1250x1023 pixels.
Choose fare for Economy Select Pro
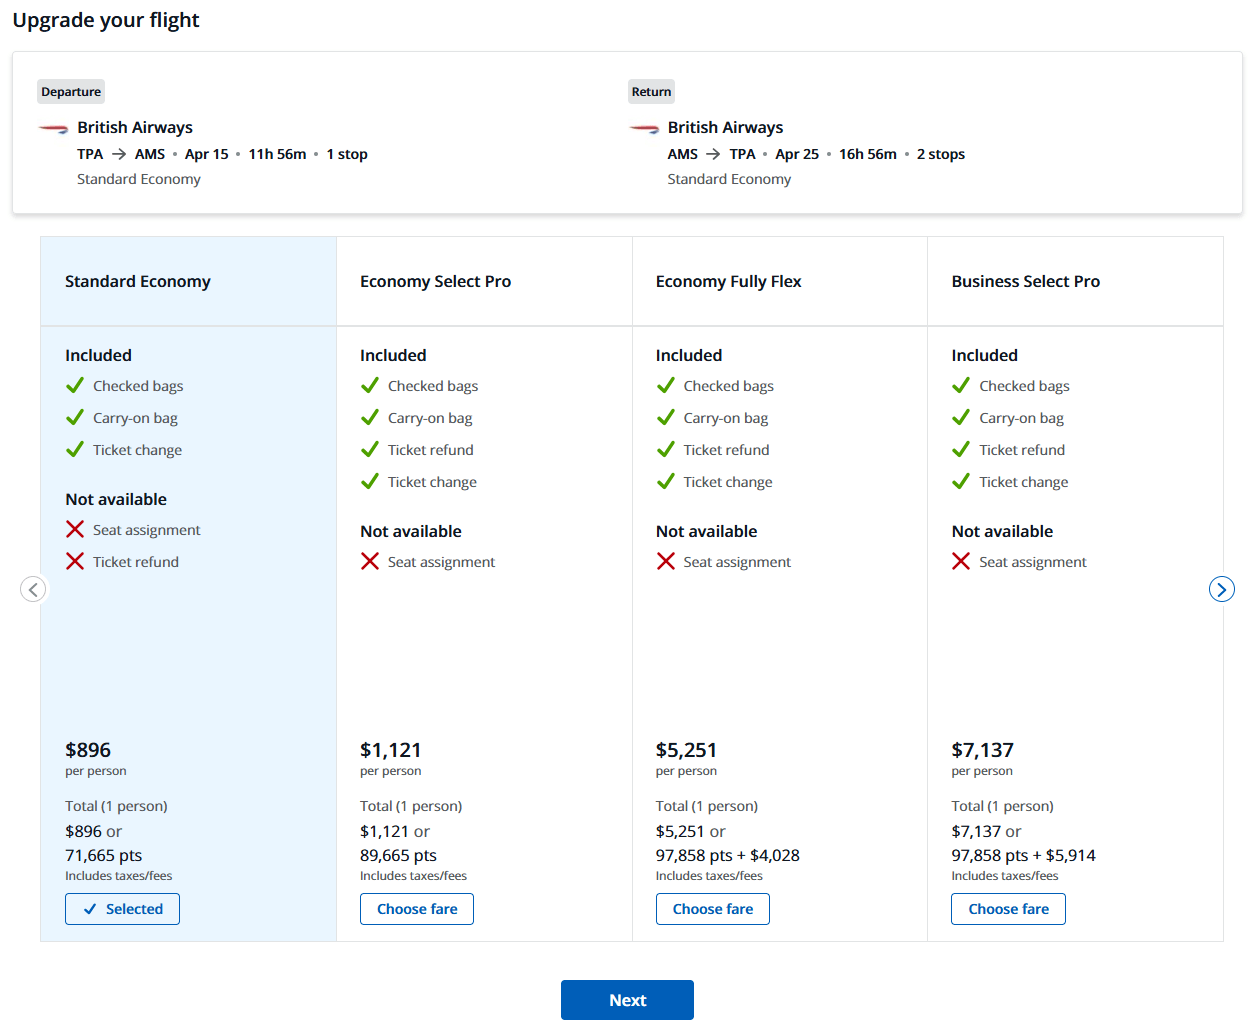[x=417, y=909]
